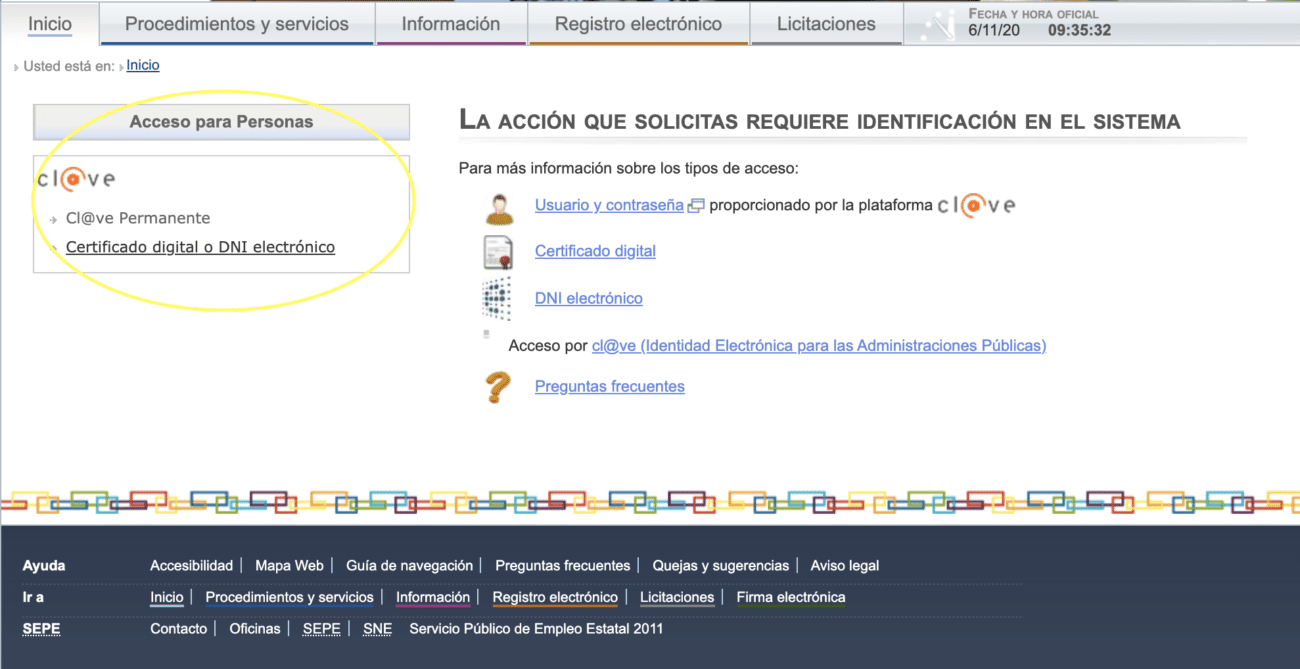
Task: Open Certificado digital o DNI electrónico
Action: tap(200, 246)
